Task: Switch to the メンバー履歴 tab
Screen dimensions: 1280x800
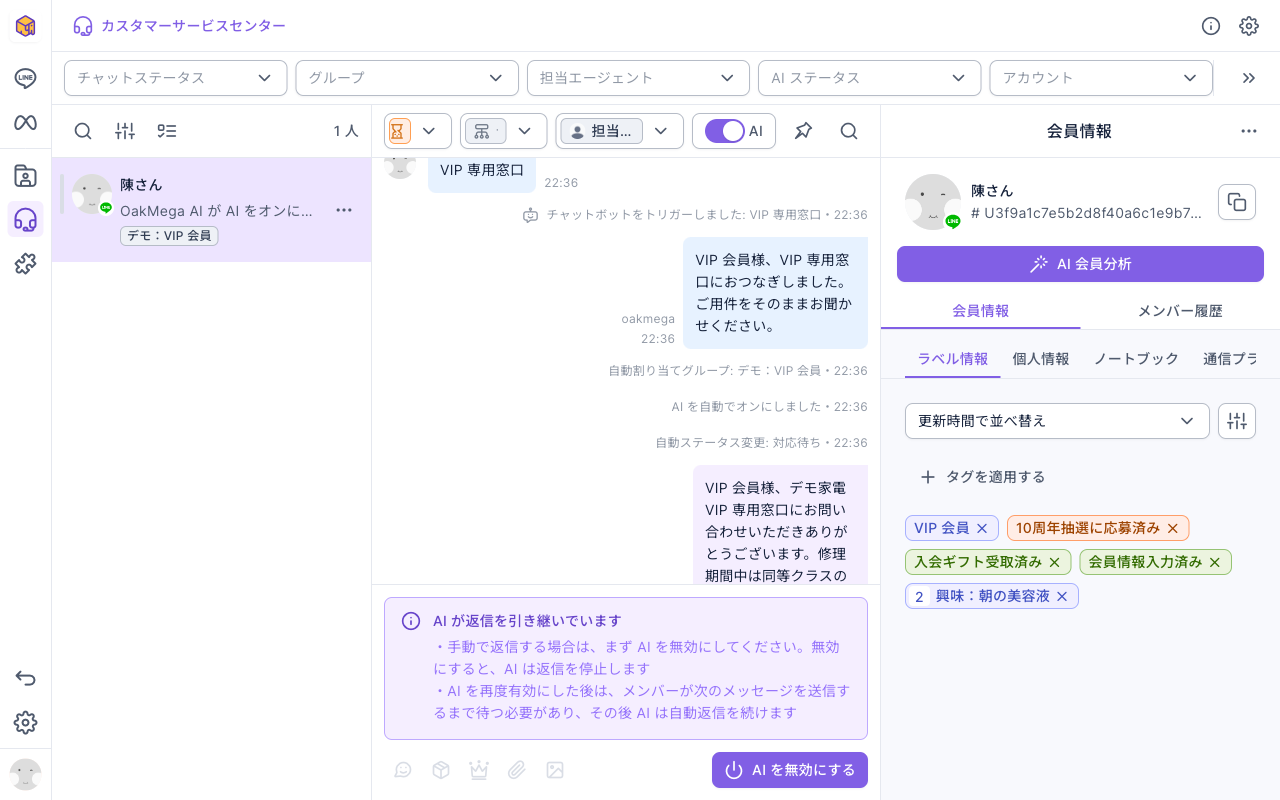Action: 1180,311
